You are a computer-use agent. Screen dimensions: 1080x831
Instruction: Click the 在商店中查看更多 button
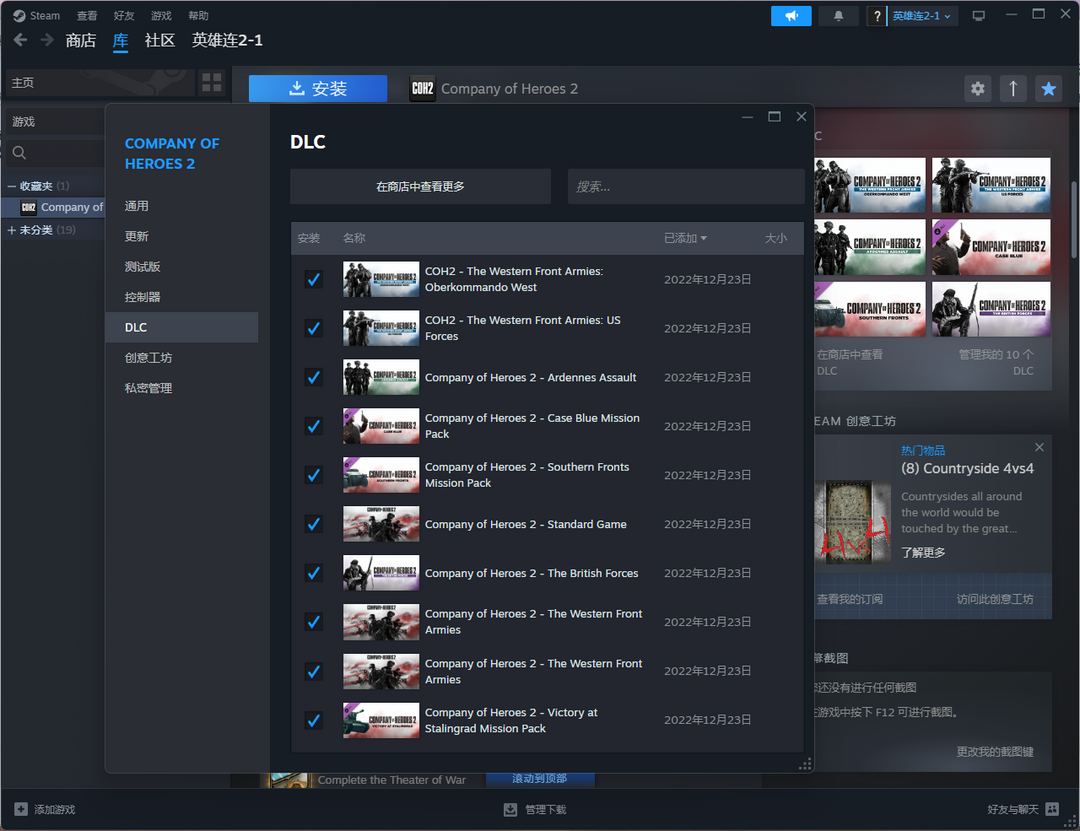(420, 187)
